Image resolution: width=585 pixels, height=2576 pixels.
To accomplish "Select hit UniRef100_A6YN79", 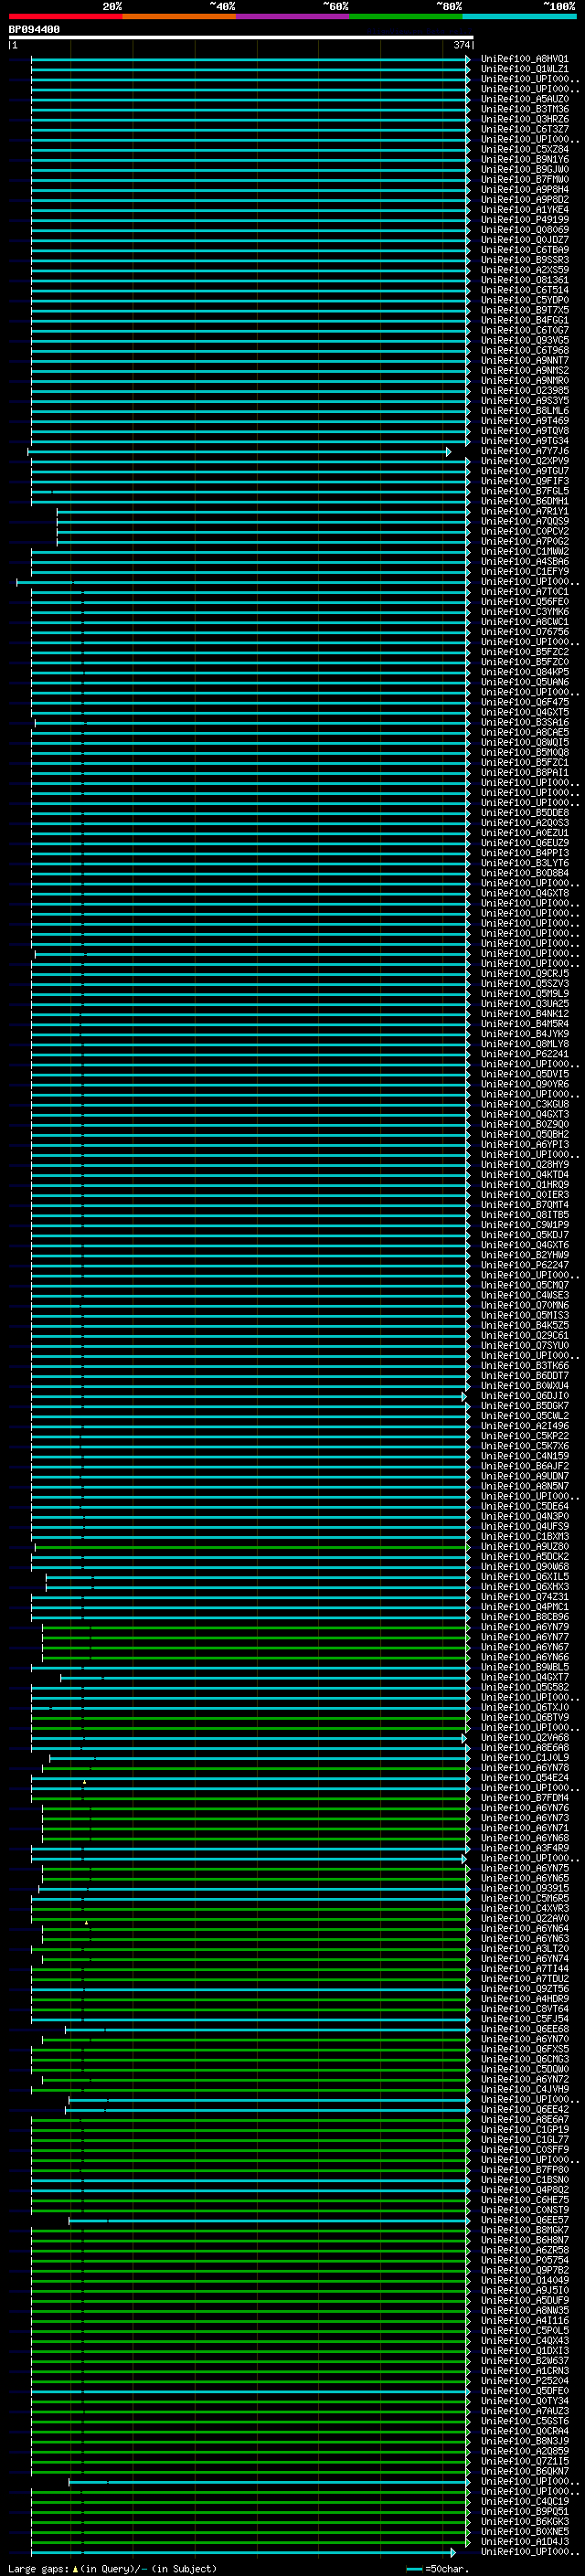I will pos(525,1627).
